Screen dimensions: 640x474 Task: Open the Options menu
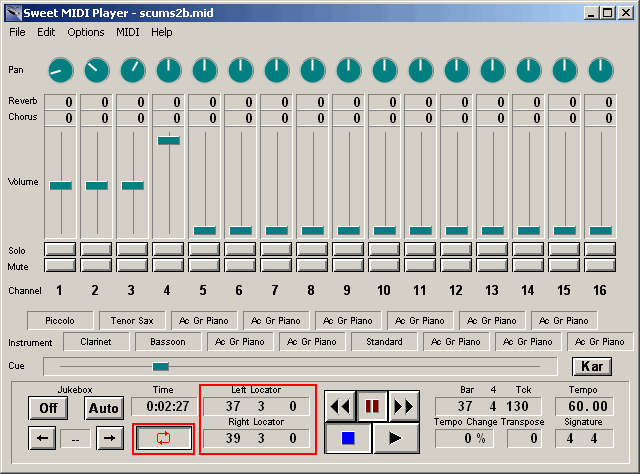86,32
